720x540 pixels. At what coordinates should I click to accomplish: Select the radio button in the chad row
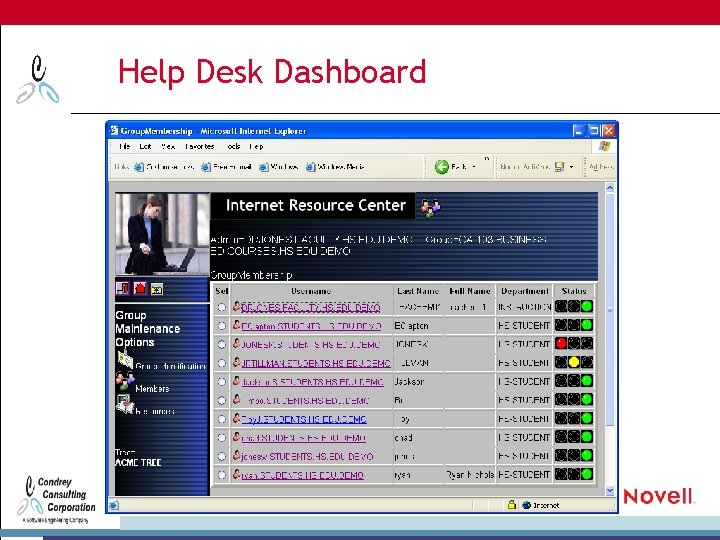pyautogui.click(x=221, y=438)
